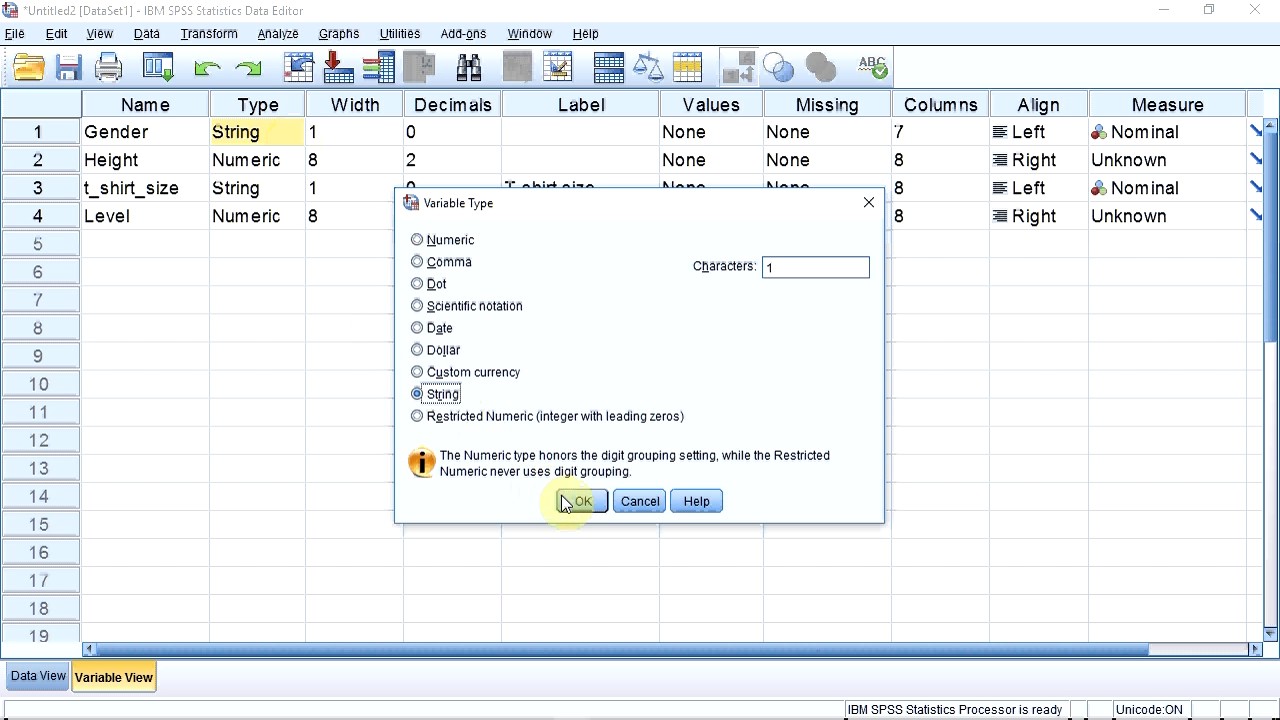The image size is (1280, 720).
Task: Open the Transform menu
Action: point(209,34)
